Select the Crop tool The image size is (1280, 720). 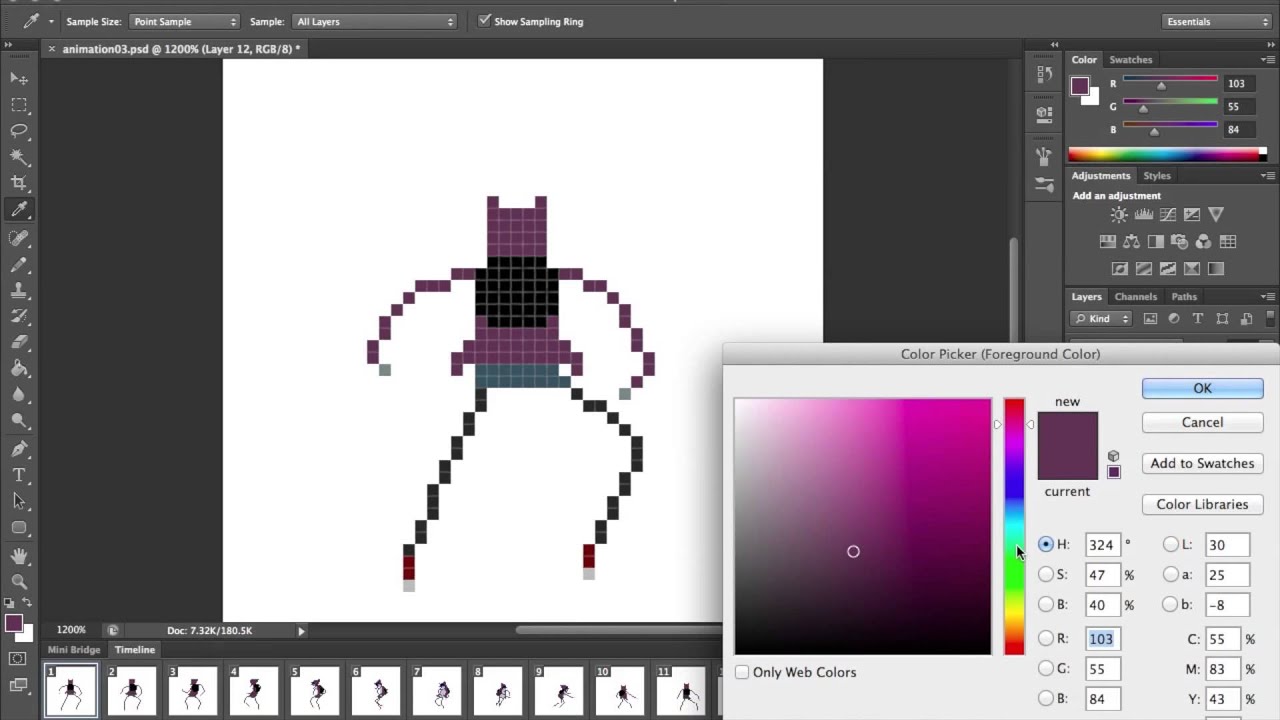[x=19, y=182]
